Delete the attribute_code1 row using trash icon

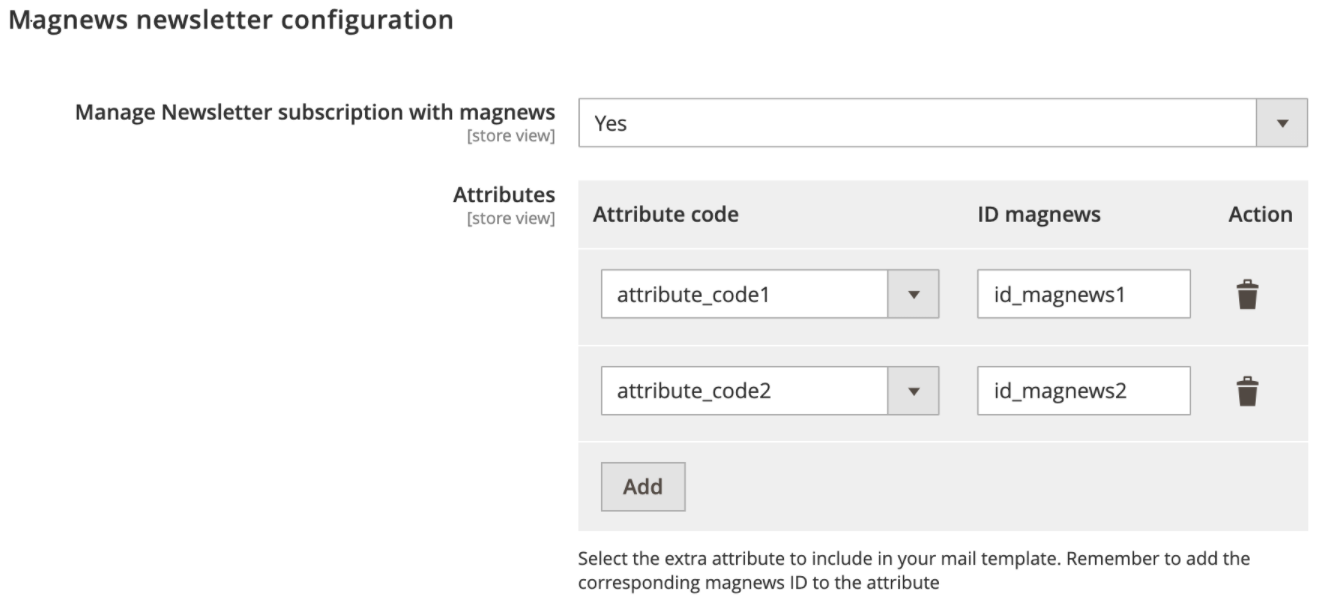tap(1247, 295)
